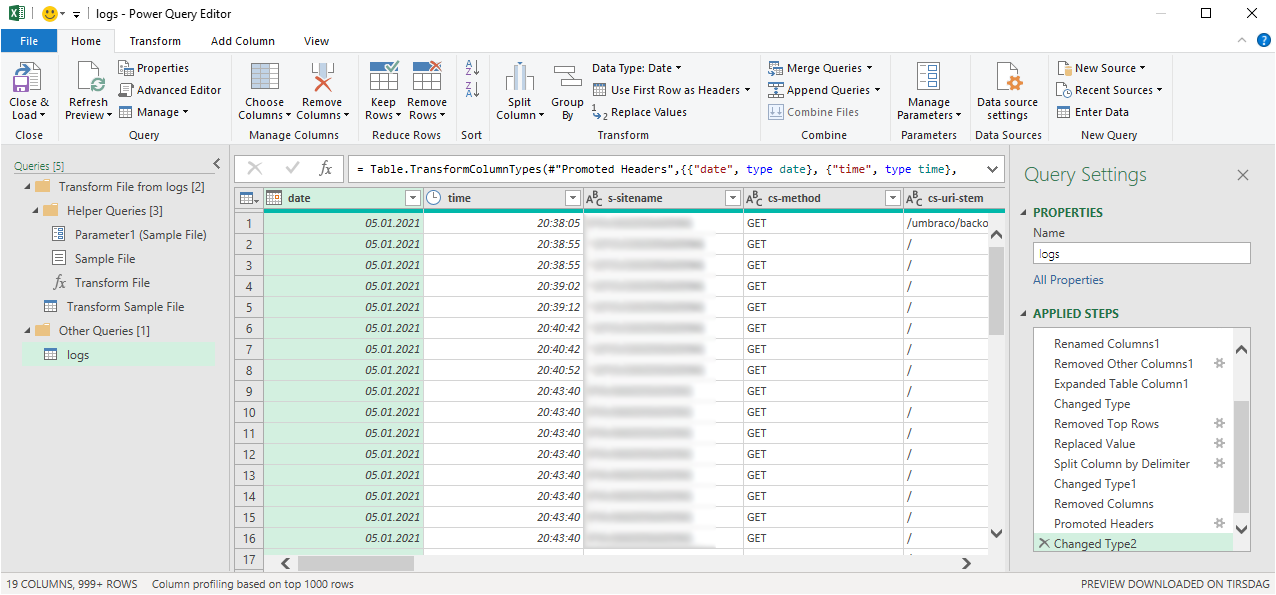Viewport: 1276px width, 595px height.
Task: Open settings gear for Split Column by Delimiter
Action: [1220, 464]
